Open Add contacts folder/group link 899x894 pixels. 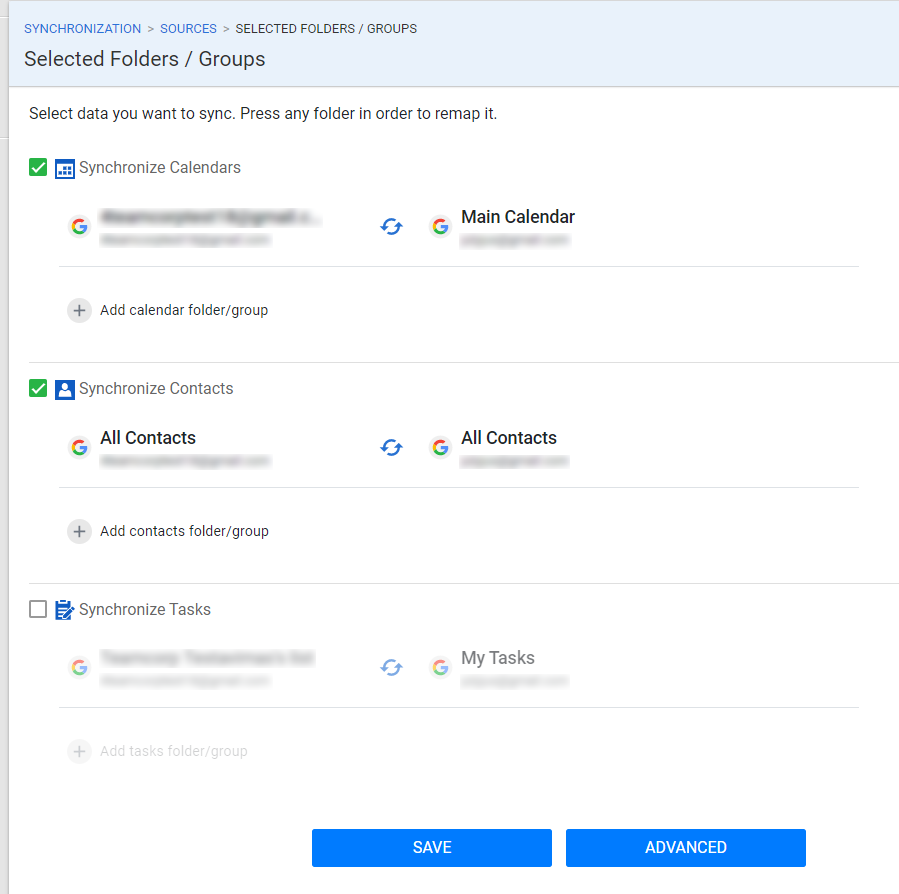184,531
